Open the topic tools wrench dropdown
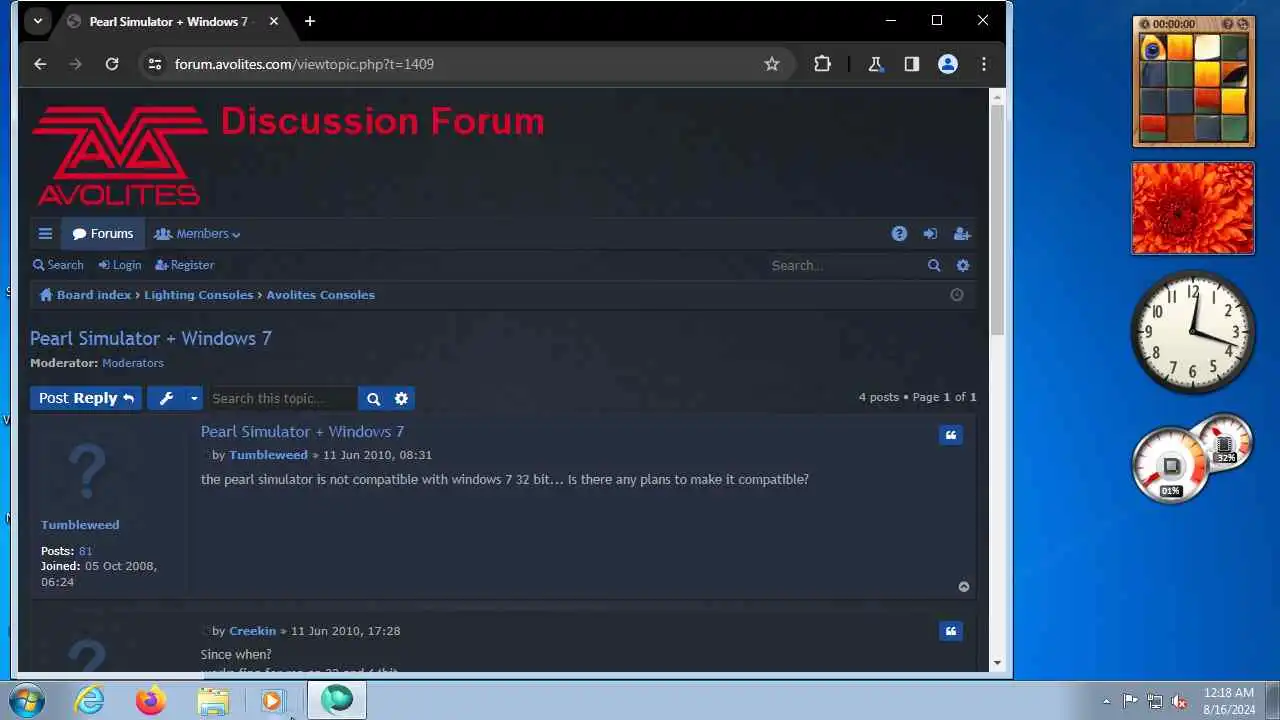Image resolution: width=1280 pixels, height=720 pixels. [175, 398]
